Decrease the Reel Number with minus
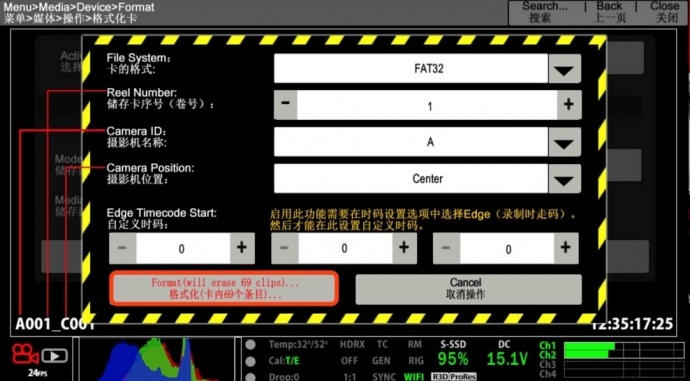This screenshot has height=381, width=690. (286, 105)
